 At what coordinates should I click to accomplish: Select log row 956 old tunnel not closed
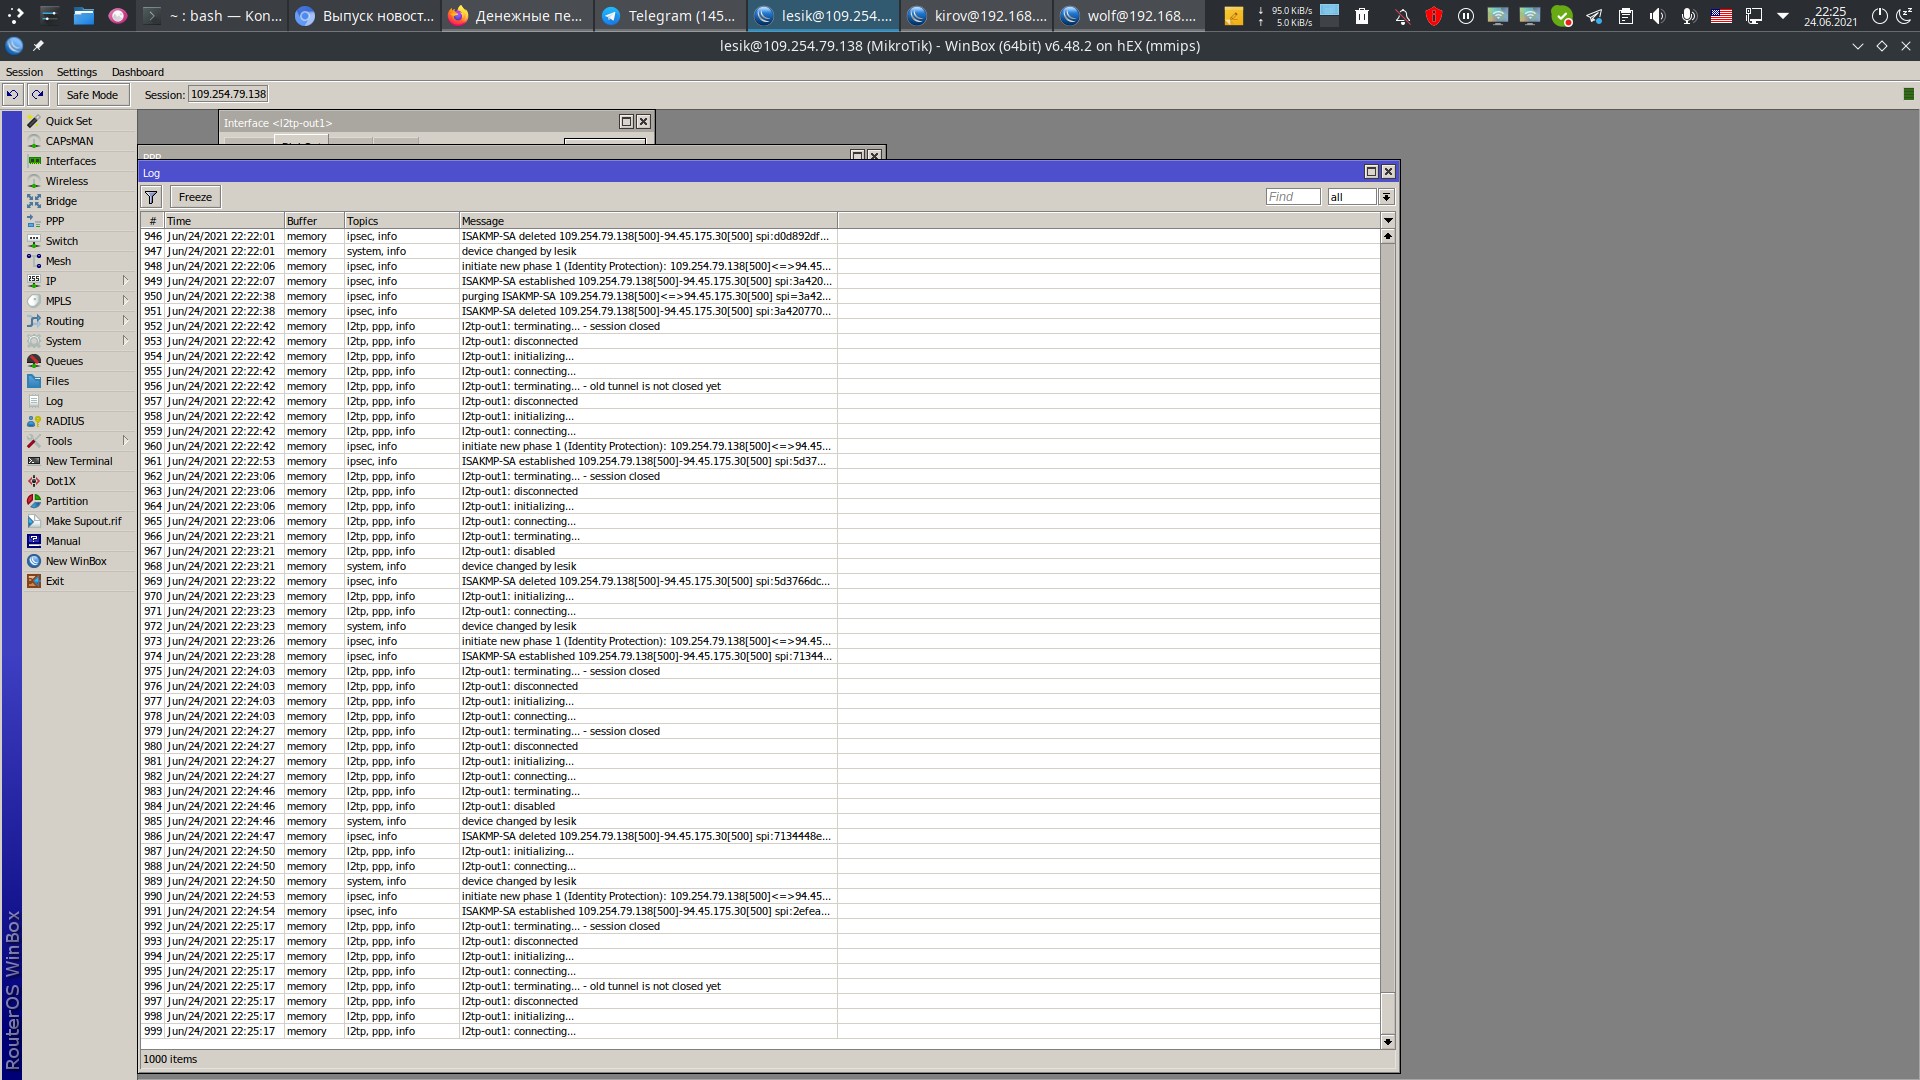point(760,386)
